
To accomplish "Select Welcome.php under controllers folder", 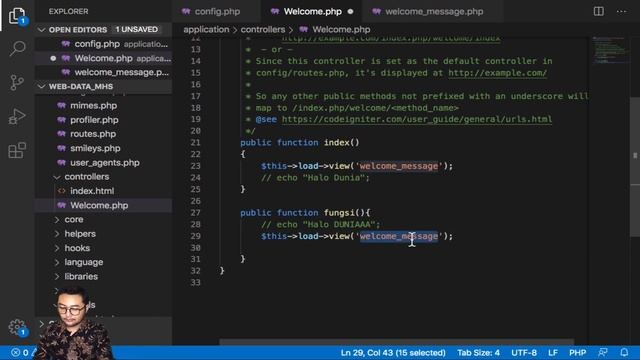I will click(104, 205).
